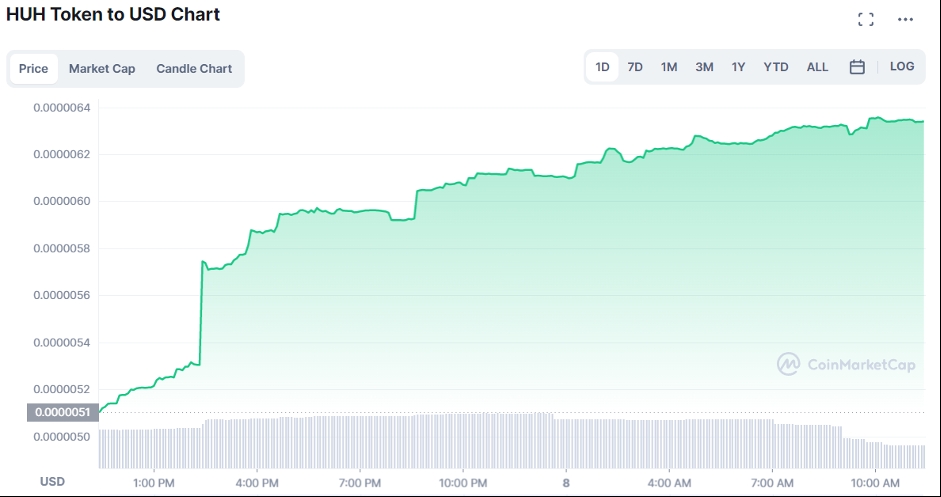
Task: Open the calendar date range picker
Action: click(857, 67)
